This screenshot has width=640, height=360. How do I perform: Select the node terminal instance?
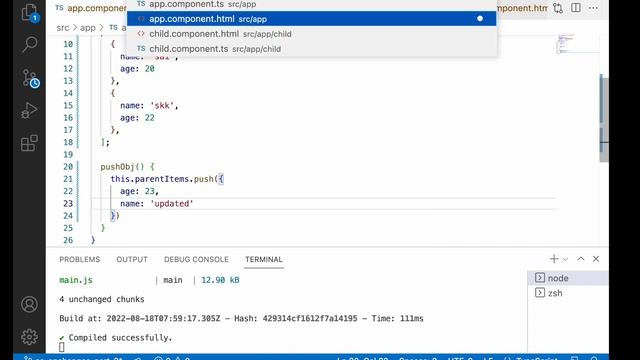[568, 278]
